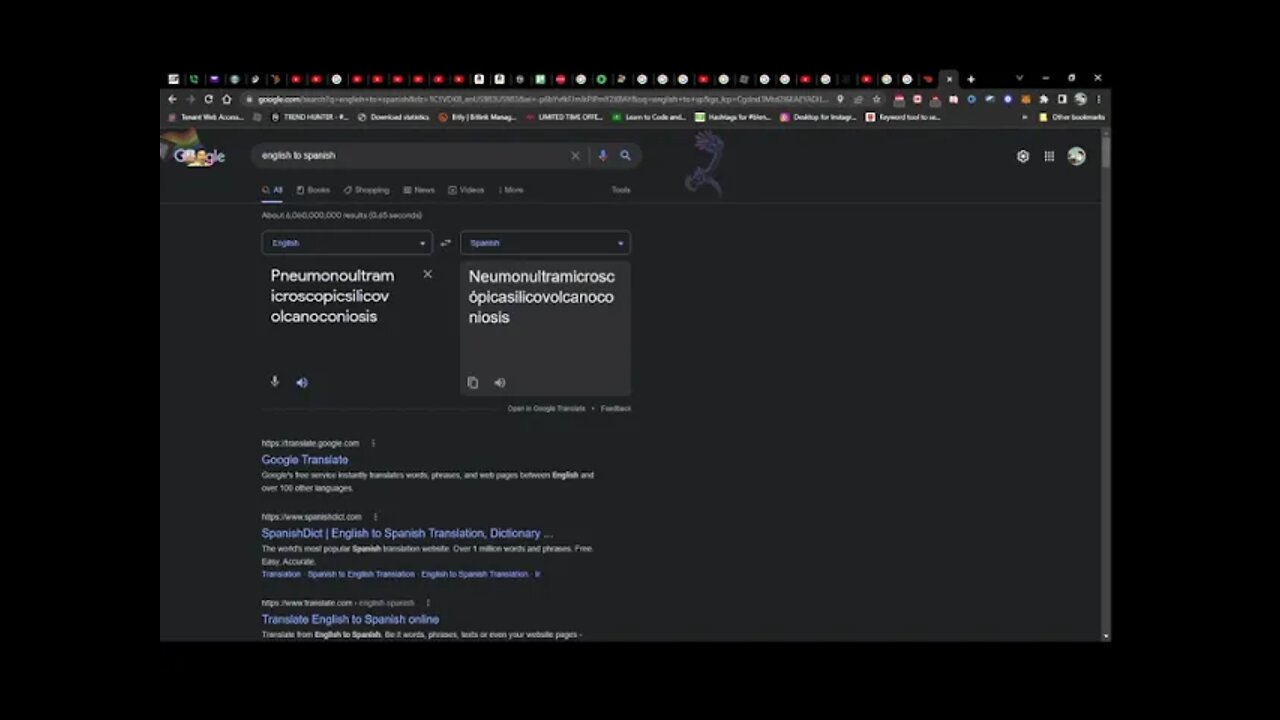Open search Tools
The width and height of the screenshot is (1280, 720).
click(621, 190)
